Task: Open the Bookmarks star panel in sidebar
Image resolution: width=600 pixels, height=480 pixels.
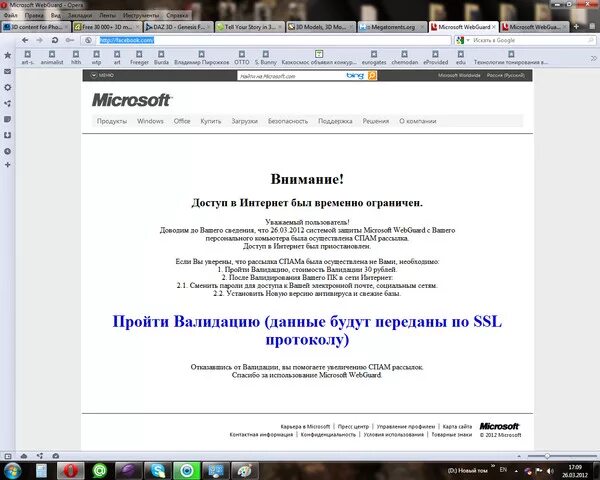Action: coord(7,55)
